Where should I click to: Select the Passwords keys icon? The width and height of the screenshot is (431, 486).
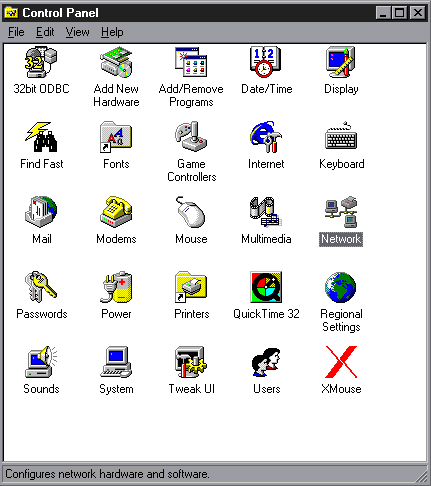[x=41, y=287]
